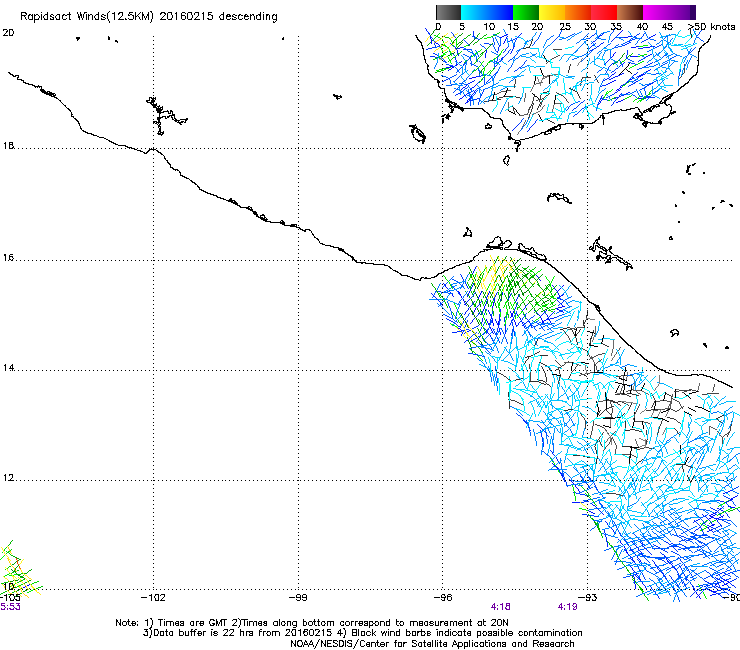Click the gray 0-5 knots legend swatch

(x=448, y=12)
